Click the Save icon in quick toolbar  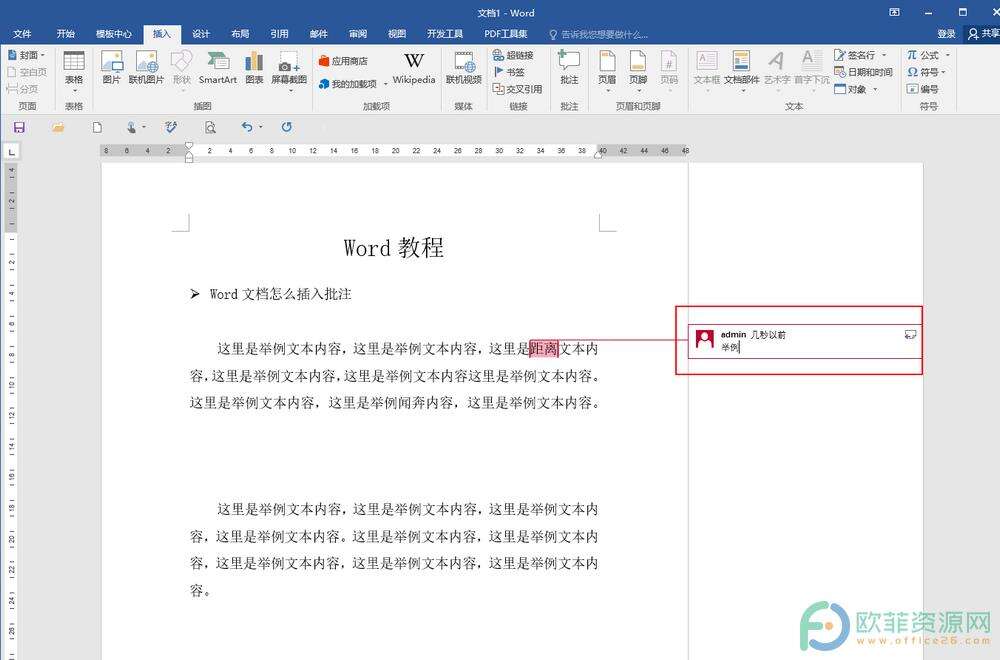tap(19, 128)
